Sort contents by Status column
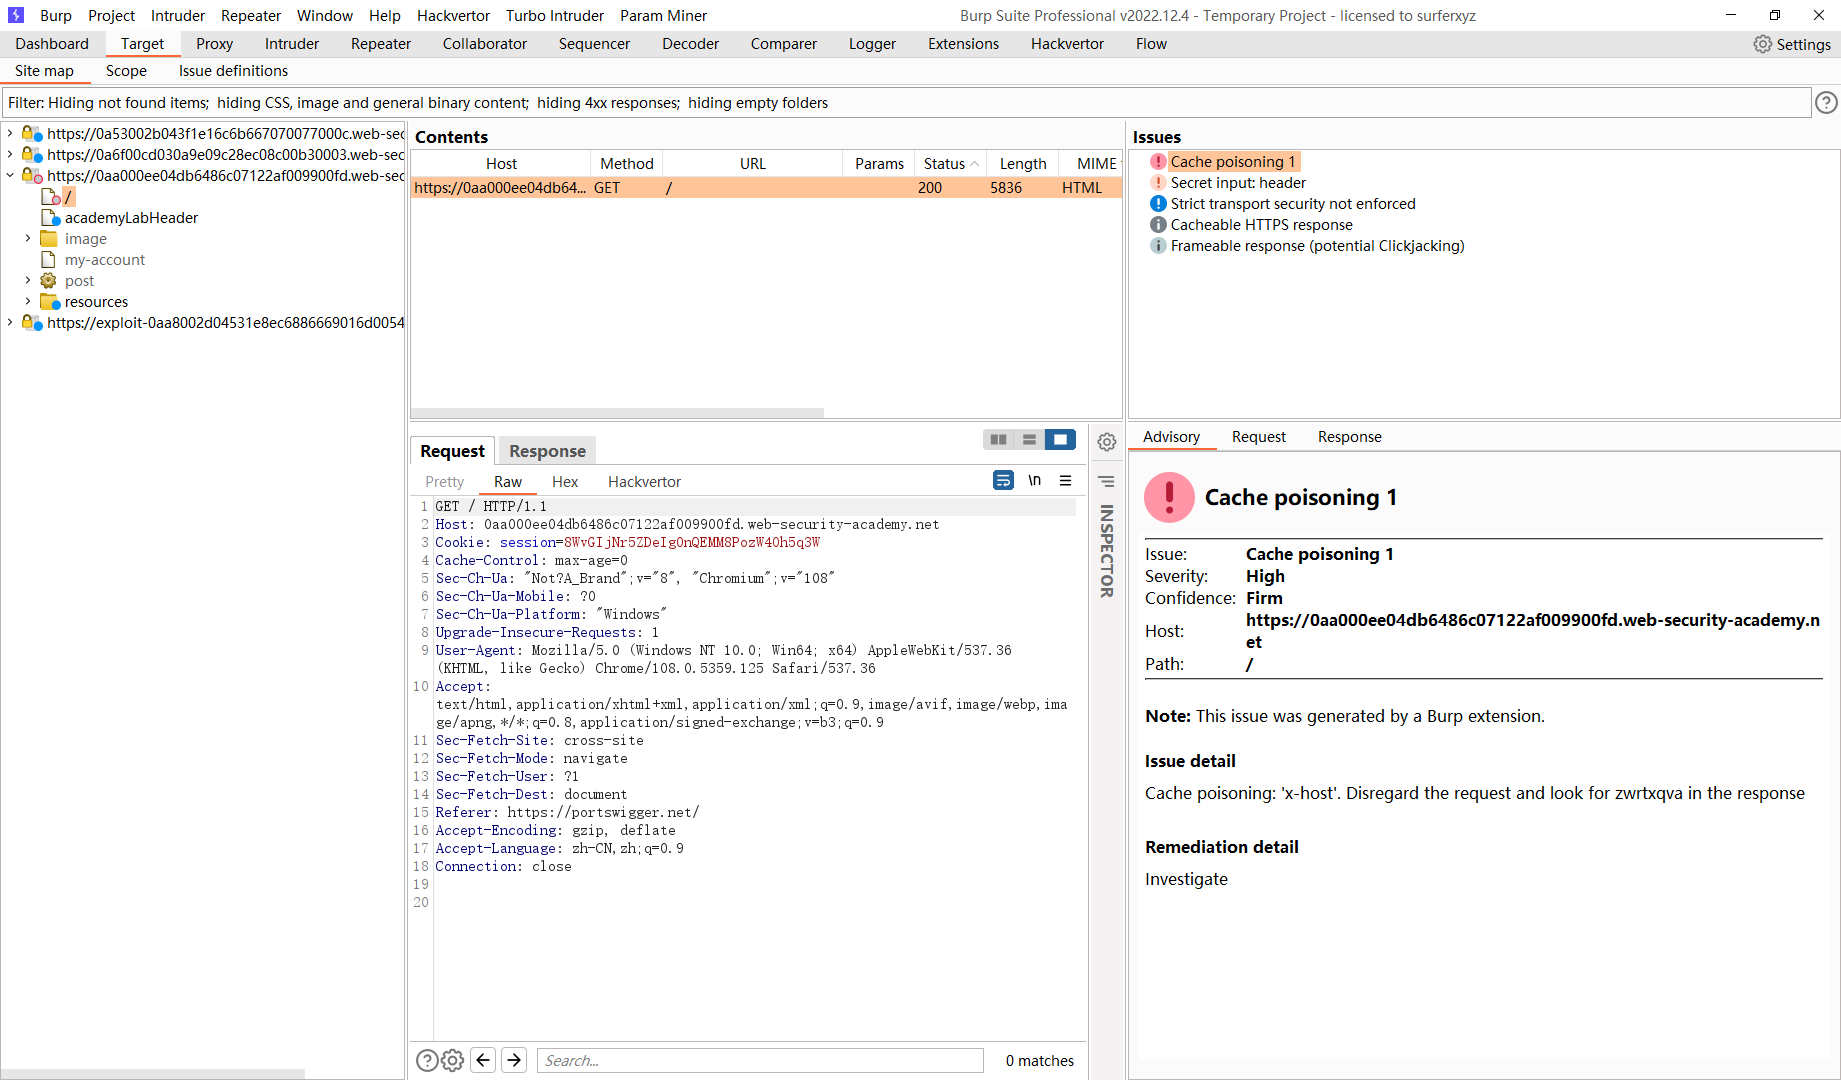This screenshot has height=1080, width=1841. point(950,163)
